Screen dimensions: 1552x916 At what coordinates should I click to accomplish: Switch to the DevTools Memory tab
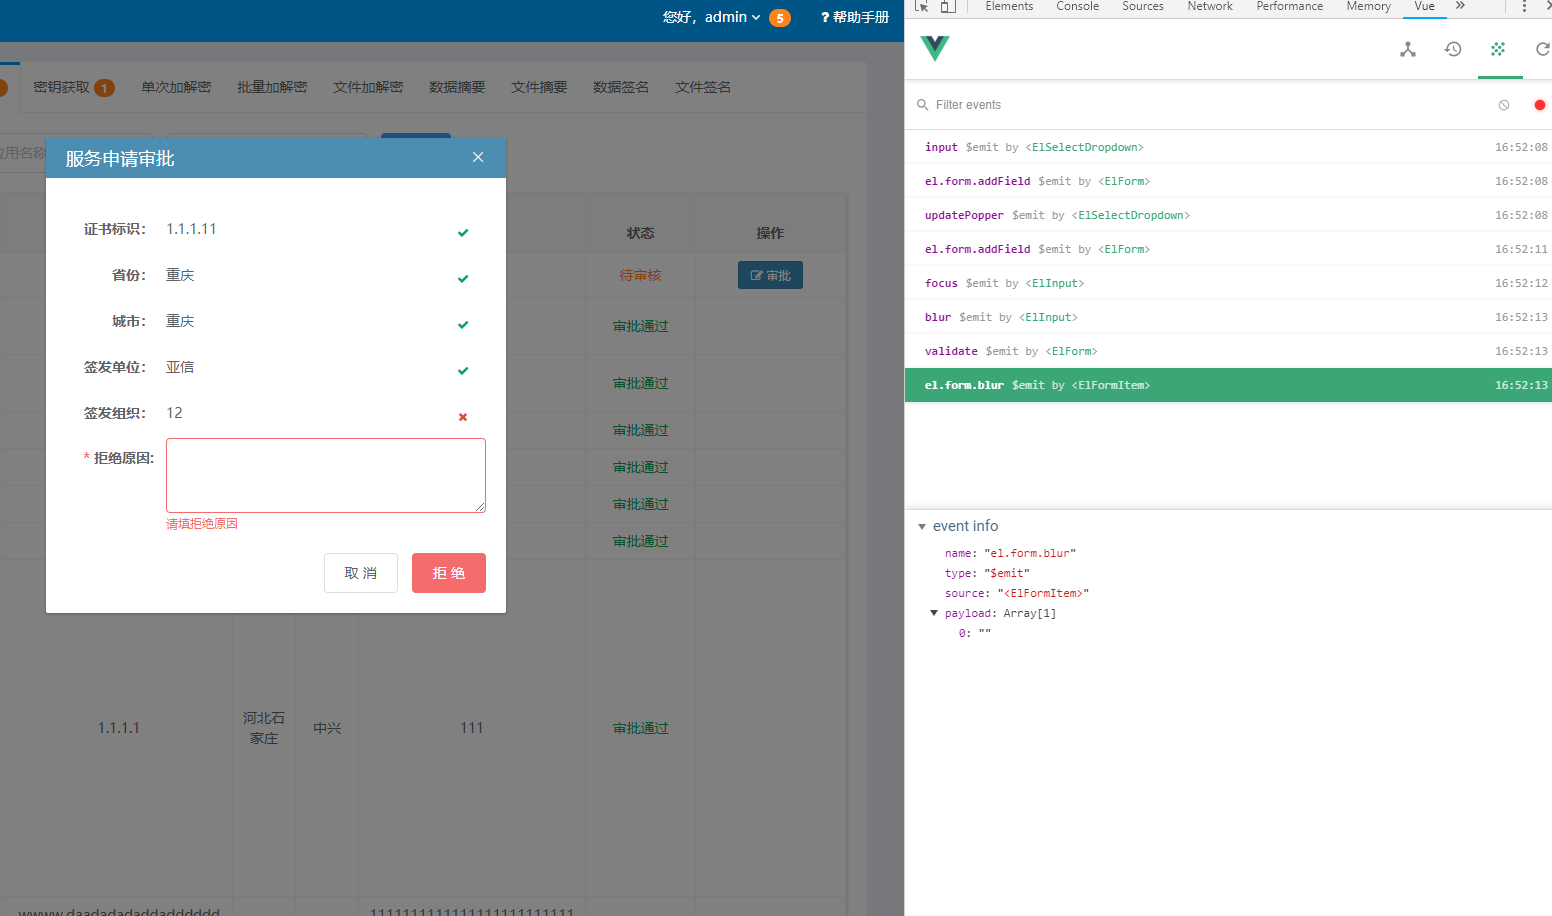tap(1368, 6)
